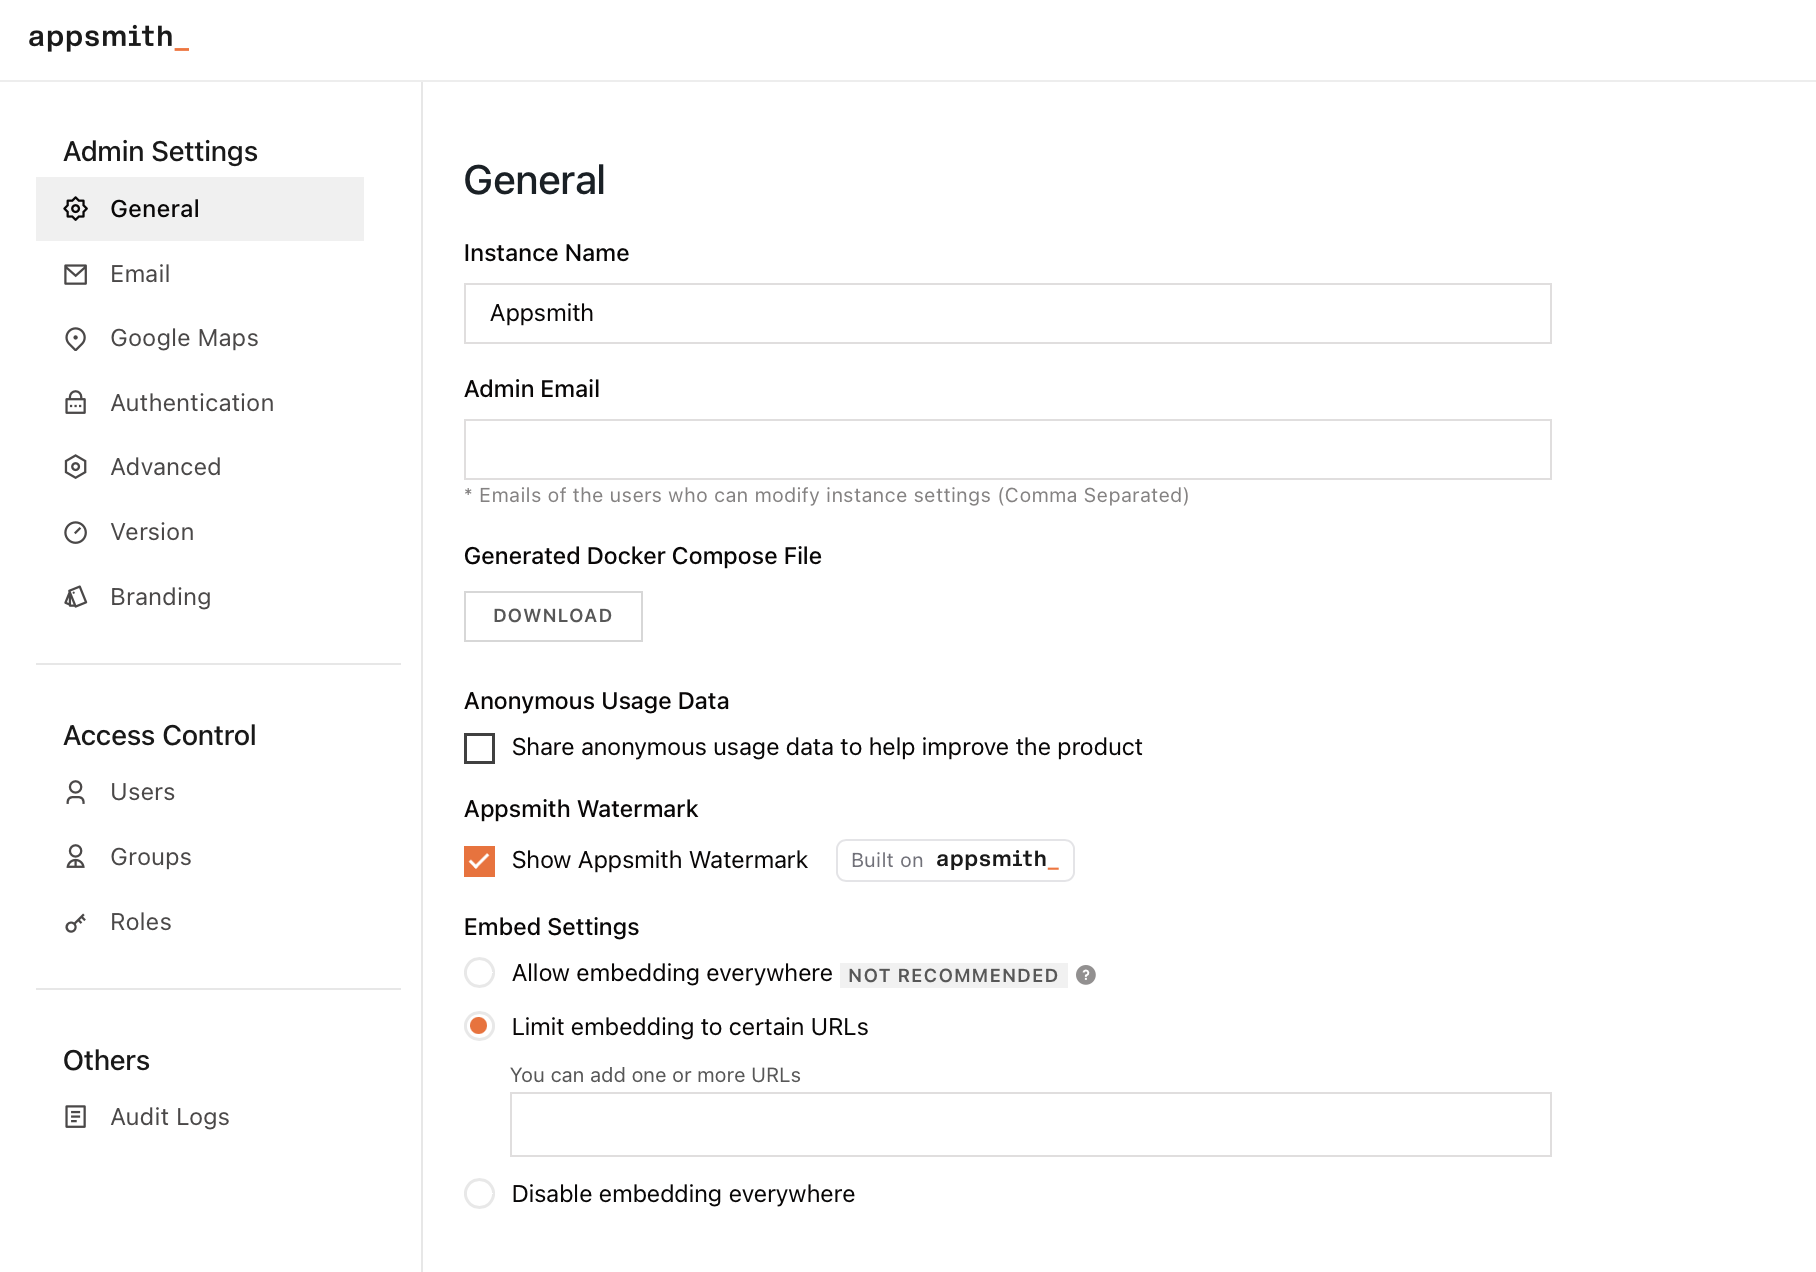Click the Admin Email label
Screen dimensions: 1816x1272
click(x=532, y=389)
